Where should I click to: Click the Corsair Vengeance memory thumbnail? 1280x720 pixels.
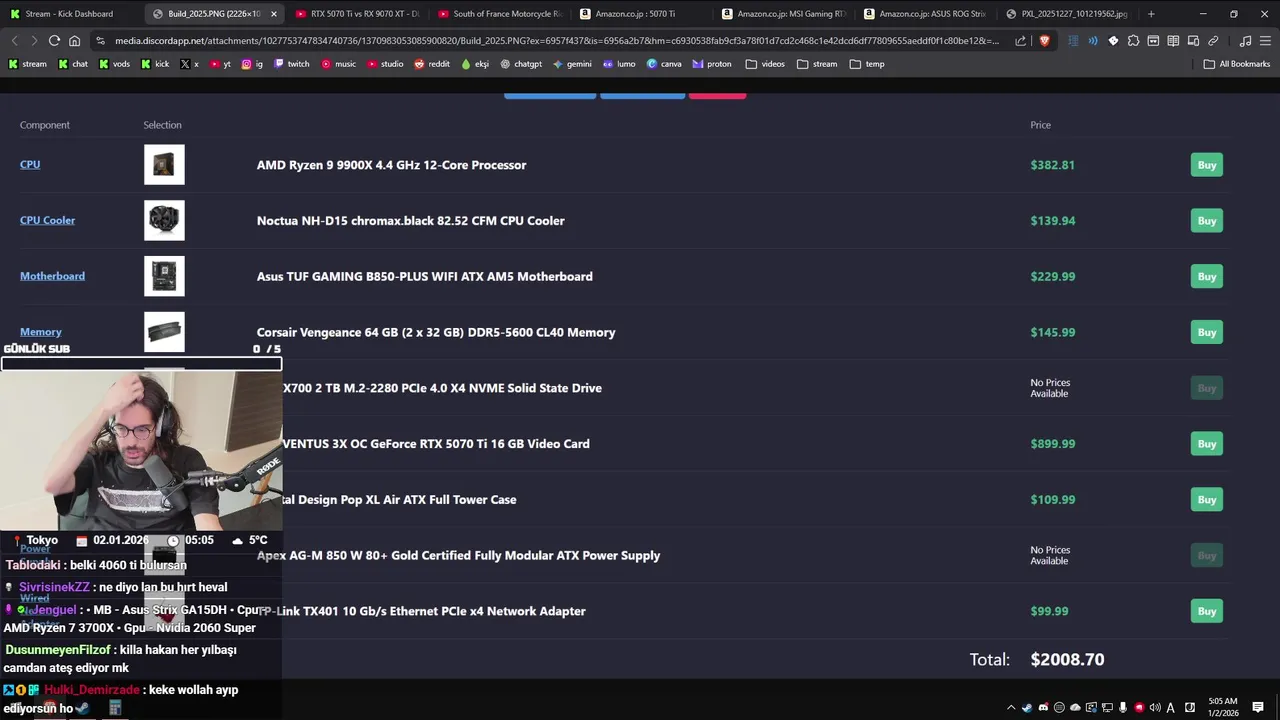coord(164,332)
